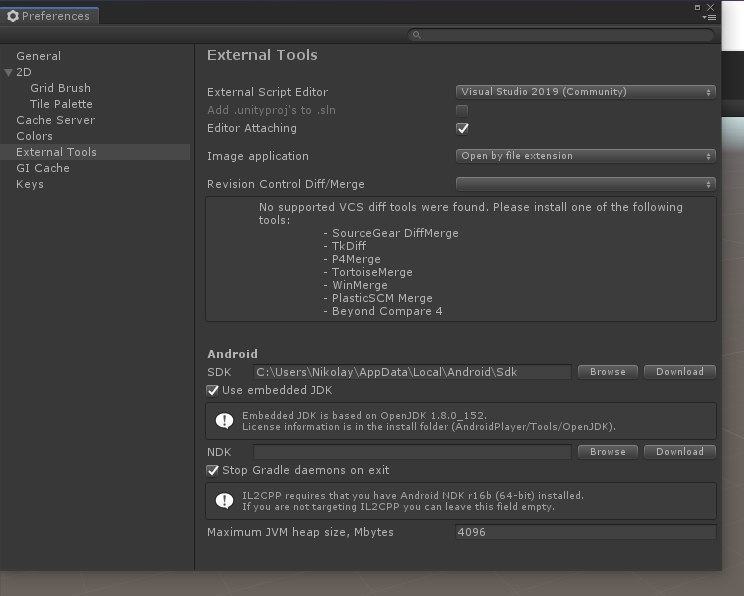The height and width of the screenshot is (596, 744).
Task: Open GI Cache preferences
Action: pyautogui.click(x=43, y=168)
